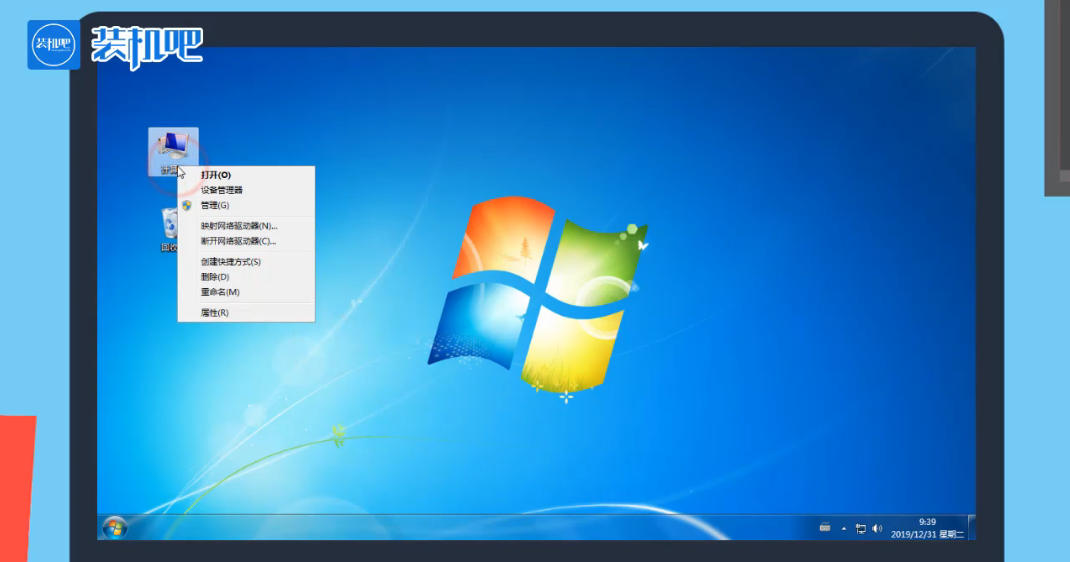Open 设备管理器 from context menu

(x=246, y=190)
